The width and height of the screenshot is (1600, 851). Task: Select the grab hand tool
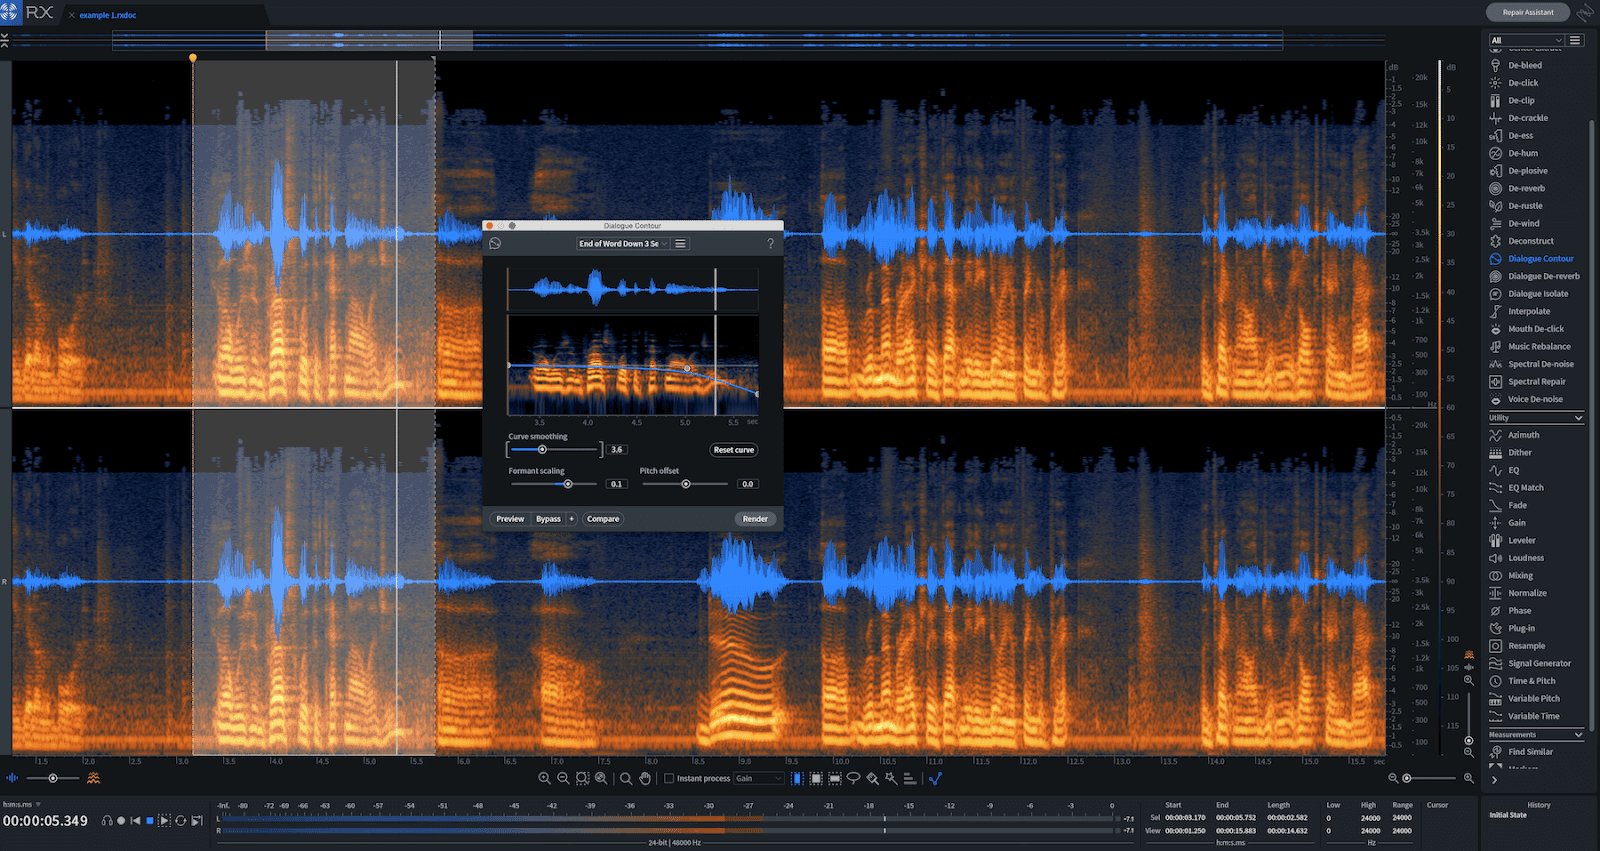(x=645, y=778)
